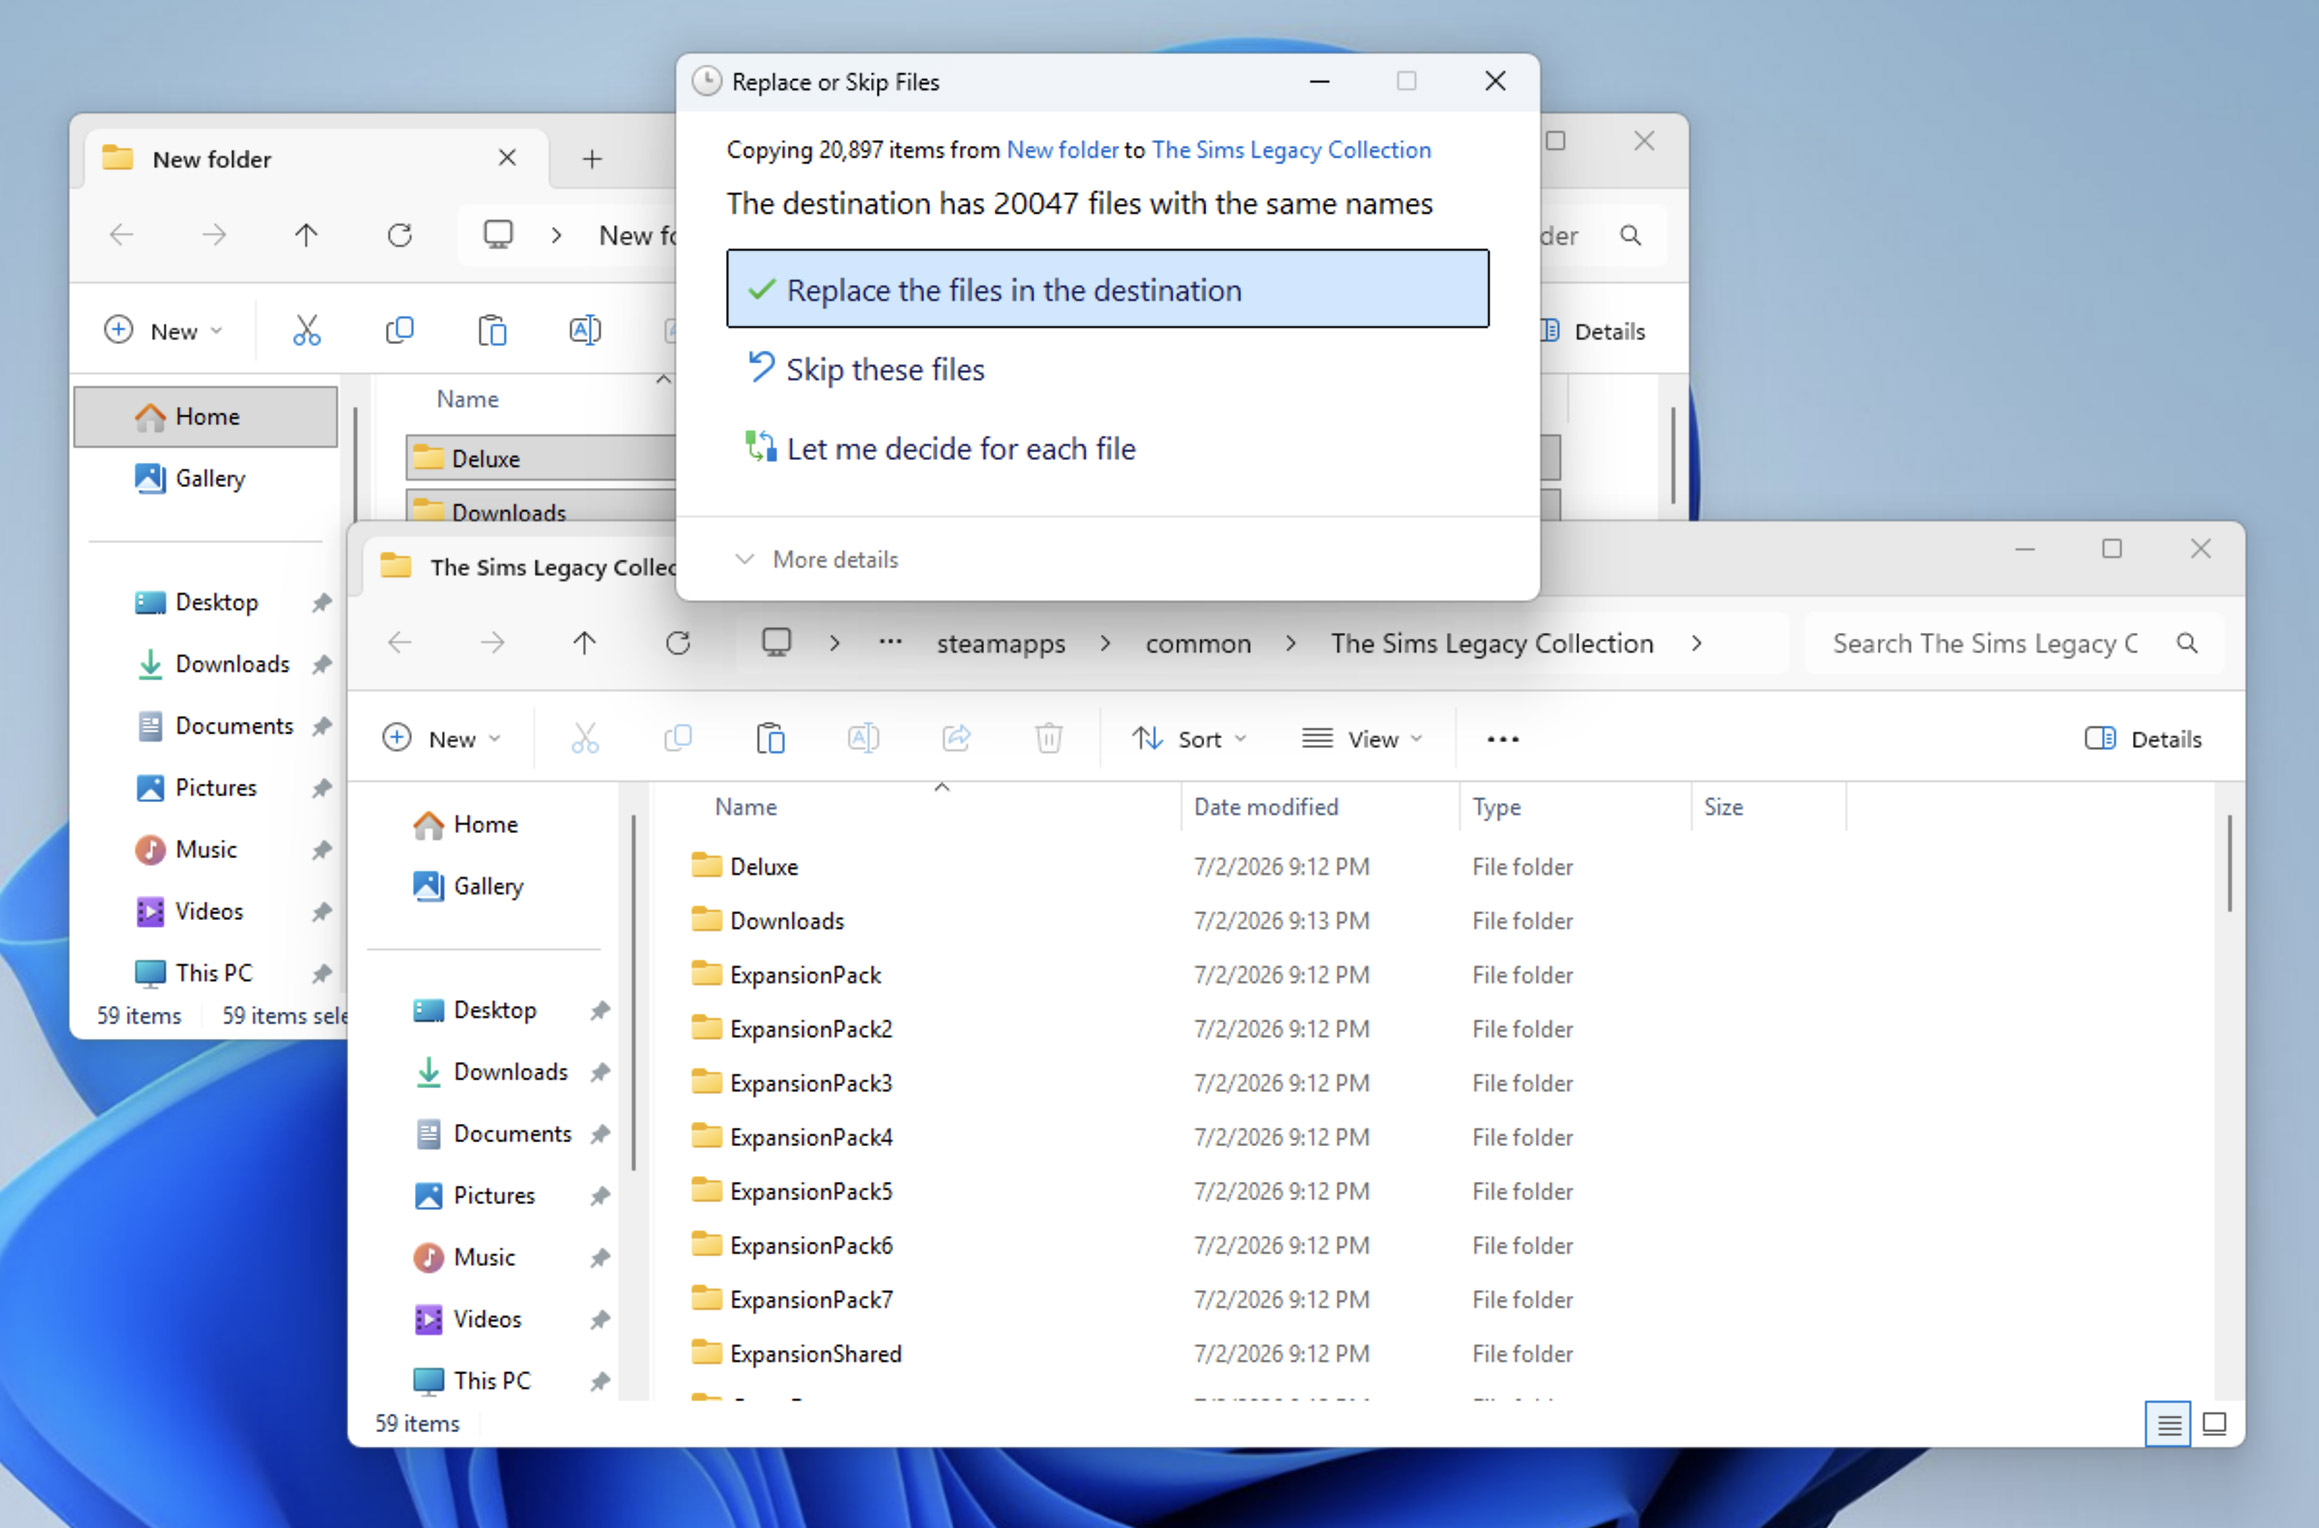Click Rename icon in New folder window

(x=585, y=330)
